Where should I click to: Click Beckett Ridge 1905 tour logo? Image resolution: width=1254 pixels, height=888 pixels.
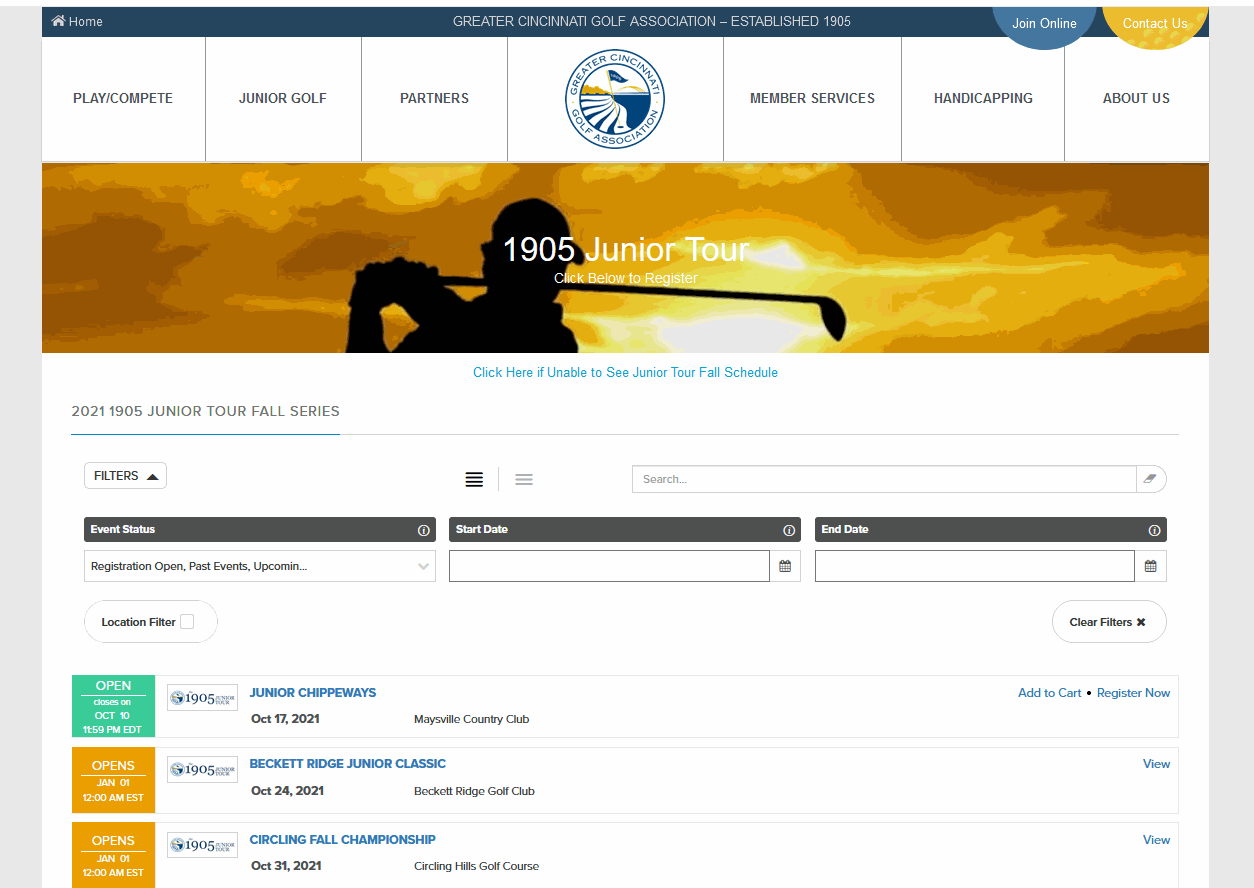202,769
